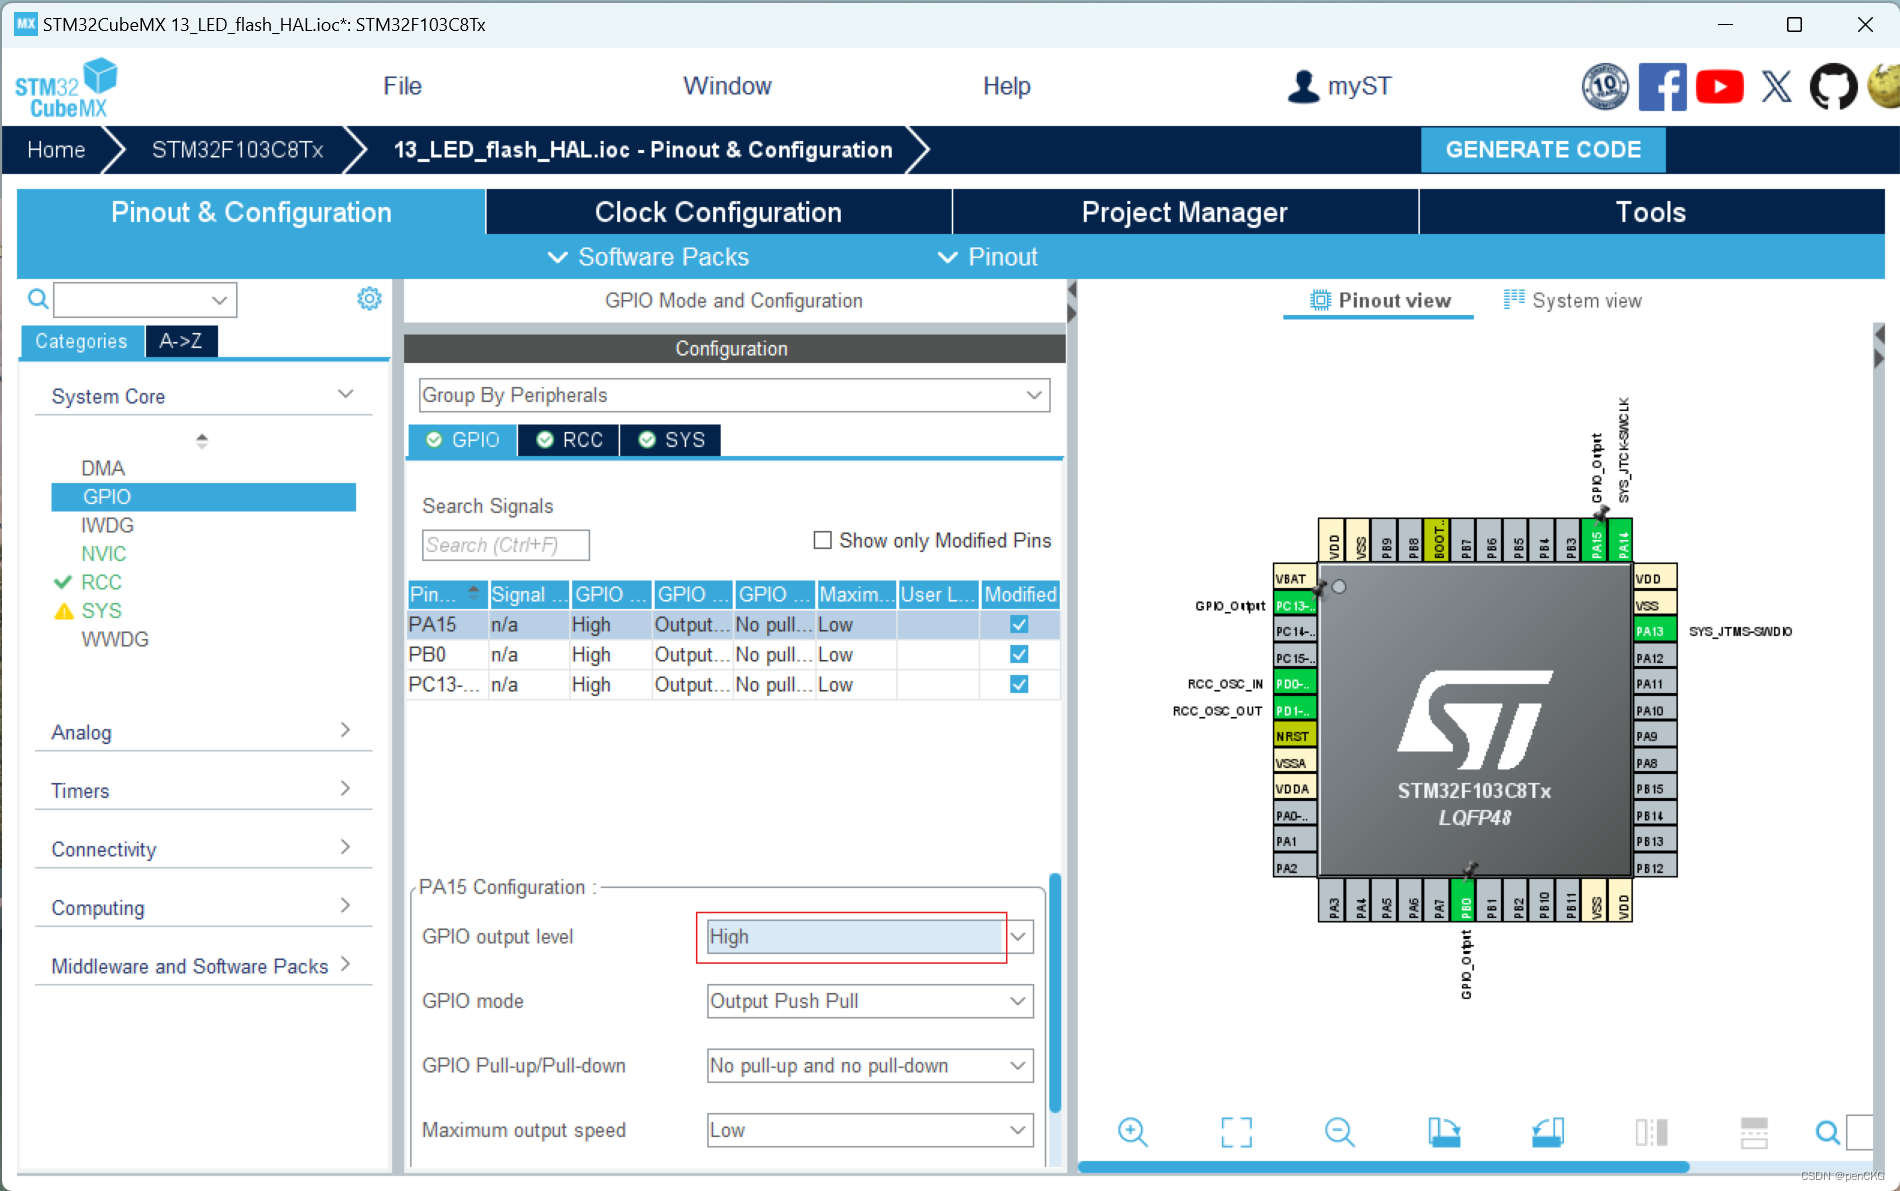Open the X (Twitter) icon
Image resolution: width=1900 pixels, height=1191 pixels.
(1776, 87)
